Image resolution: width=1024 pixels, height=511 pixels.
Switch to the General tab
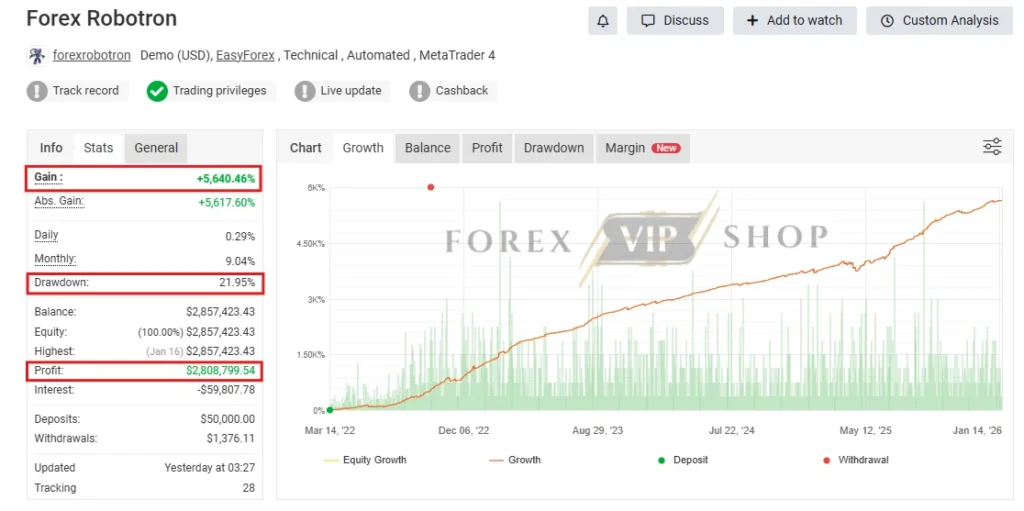156,148
